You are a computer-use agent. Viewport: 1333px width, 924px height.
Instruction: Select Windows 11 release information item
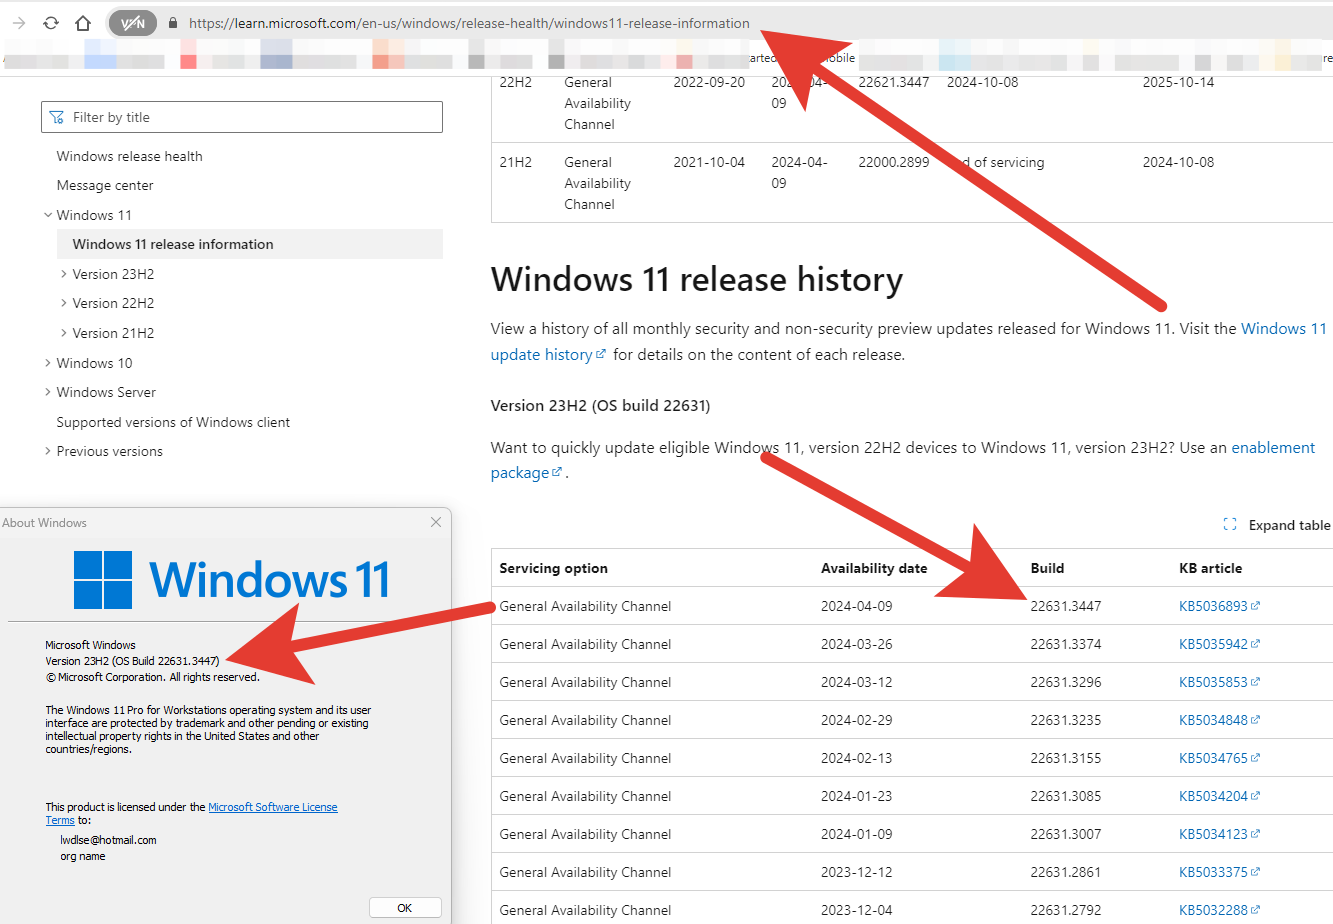[x=250, y=244]
